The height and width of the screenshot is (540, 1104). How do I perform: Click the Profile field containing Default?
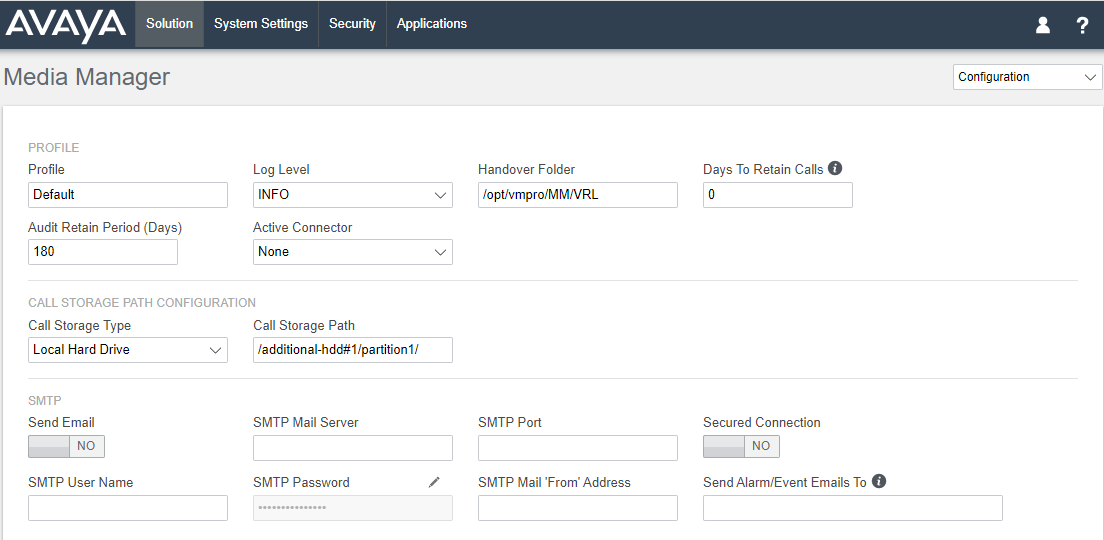[x=128, y=195]
